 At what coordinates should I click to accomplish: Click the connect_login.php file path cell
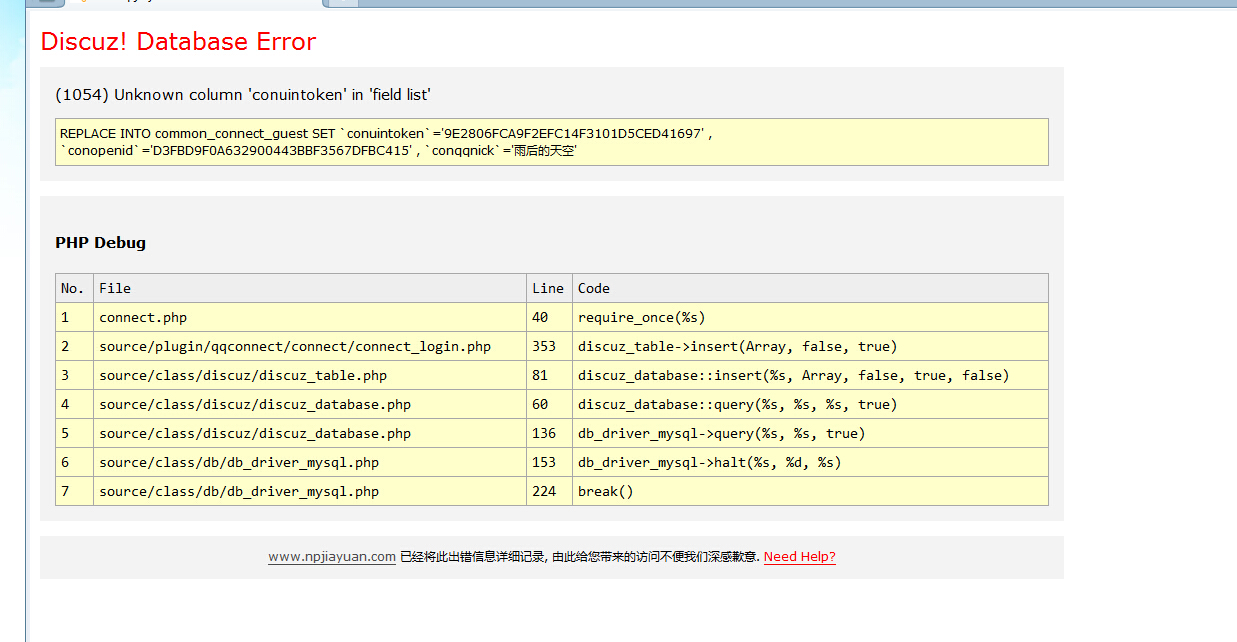pos(295,346)
